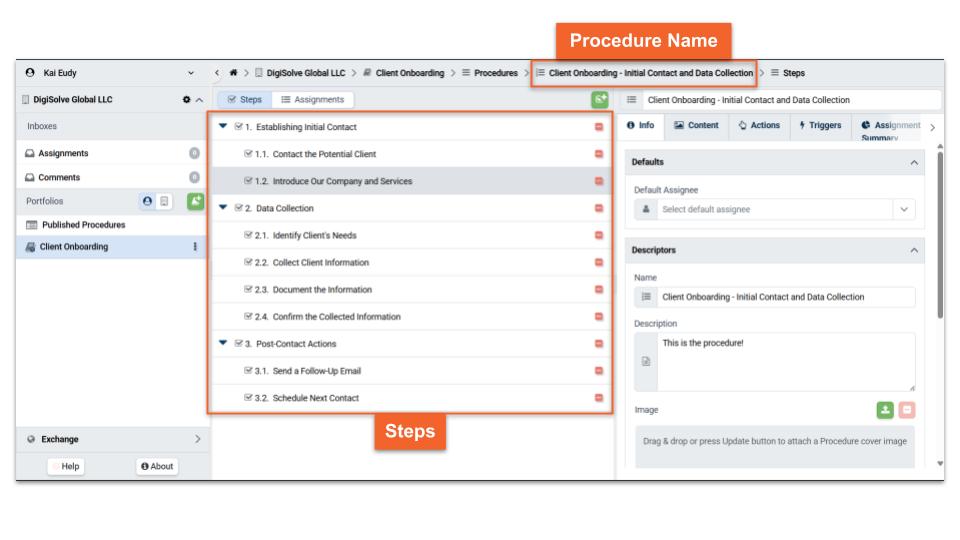Open the Default Assignee dropdown
The image size is (960, 540).
click(x=904, y=209)
